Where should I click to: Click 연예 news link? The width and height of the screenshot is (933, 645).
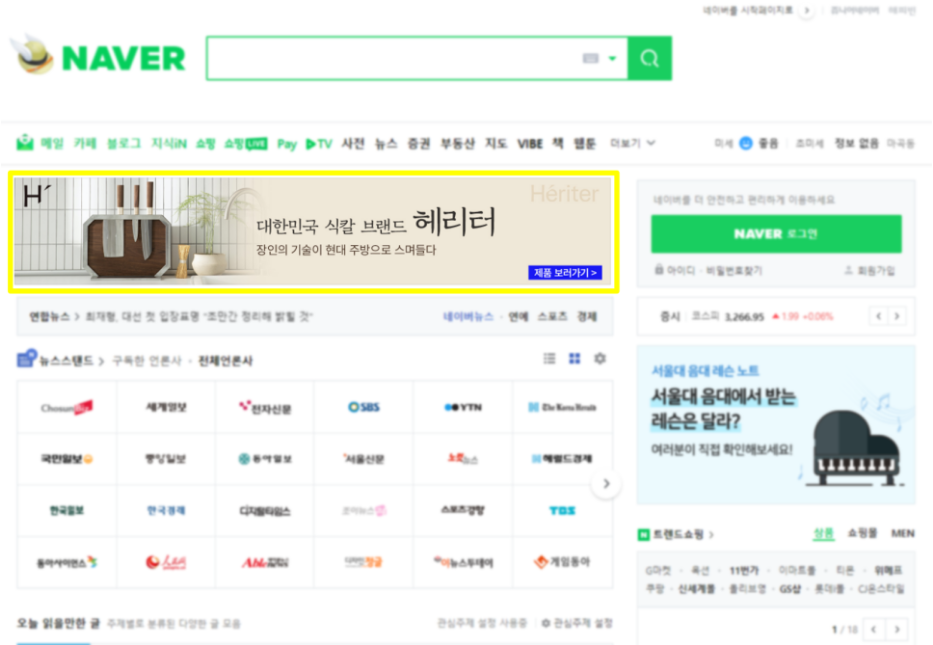pyautogui.click(x=518, y=317)
